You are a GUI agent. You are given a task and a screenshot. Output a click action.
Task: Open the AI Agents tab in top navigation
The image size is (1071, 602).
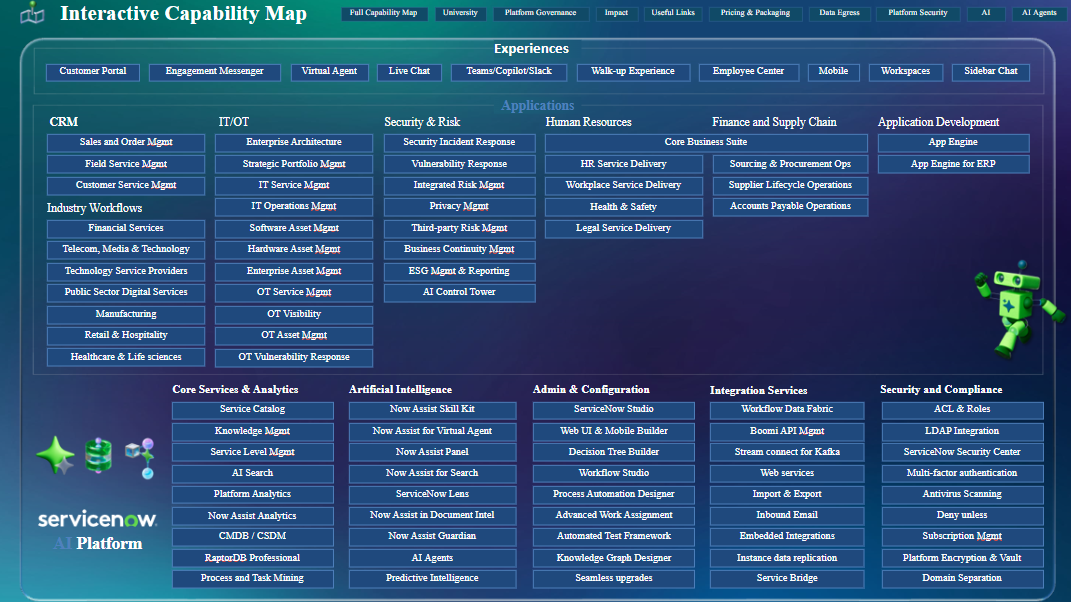(x=1038, y=14)
